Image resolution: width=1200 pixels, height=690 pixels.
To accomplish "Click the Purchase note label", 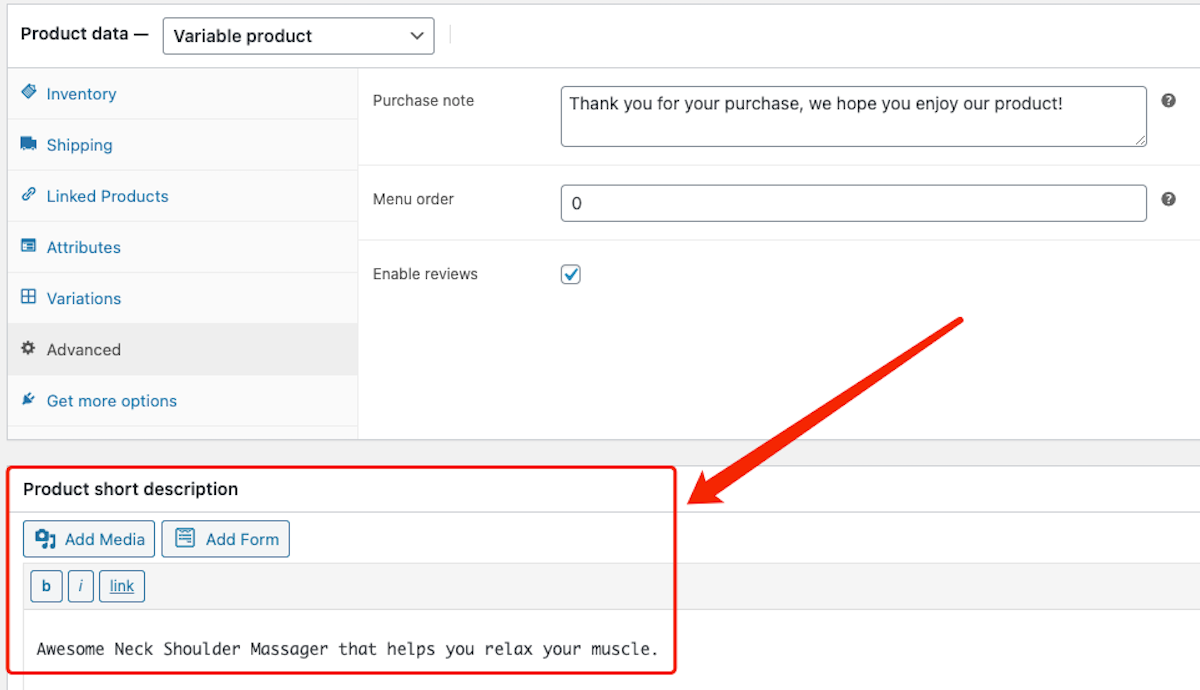I will click(423, 100).
